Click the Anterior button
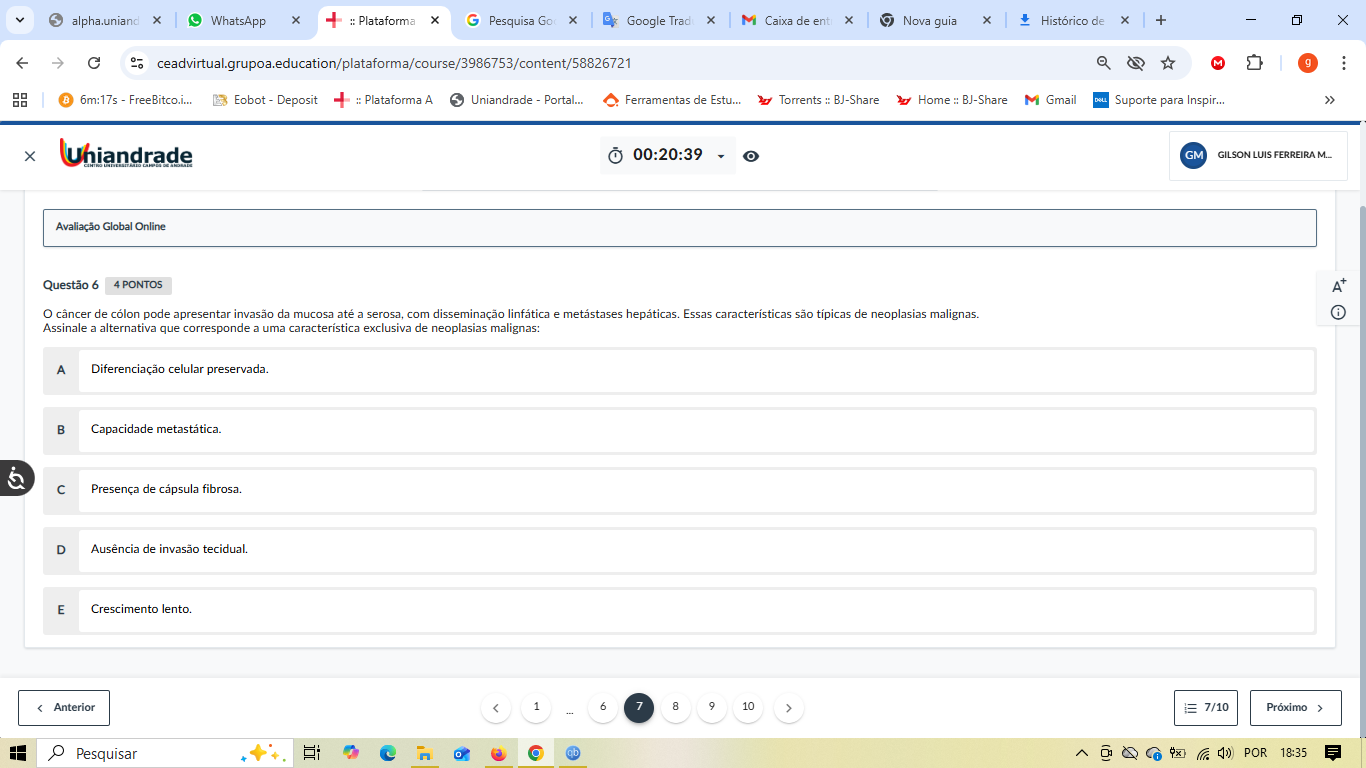The image size is (1366, 768). (64, 708)
